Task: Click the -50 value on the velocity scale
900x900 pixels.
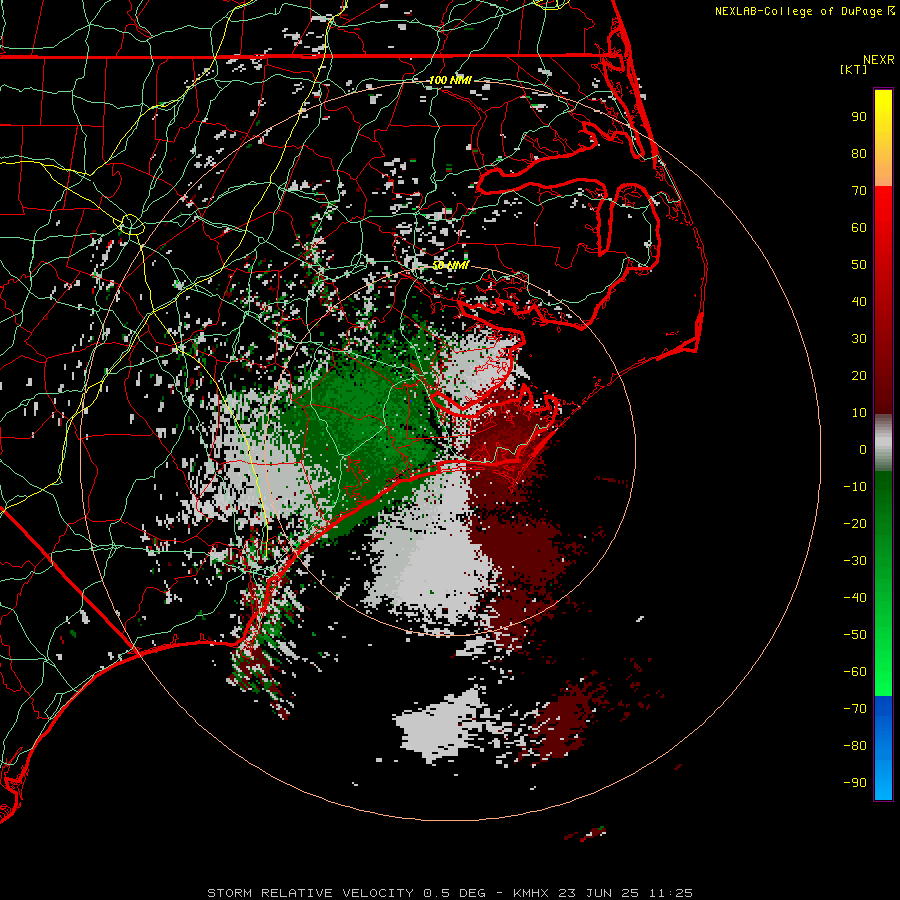Action: point(855,635)
